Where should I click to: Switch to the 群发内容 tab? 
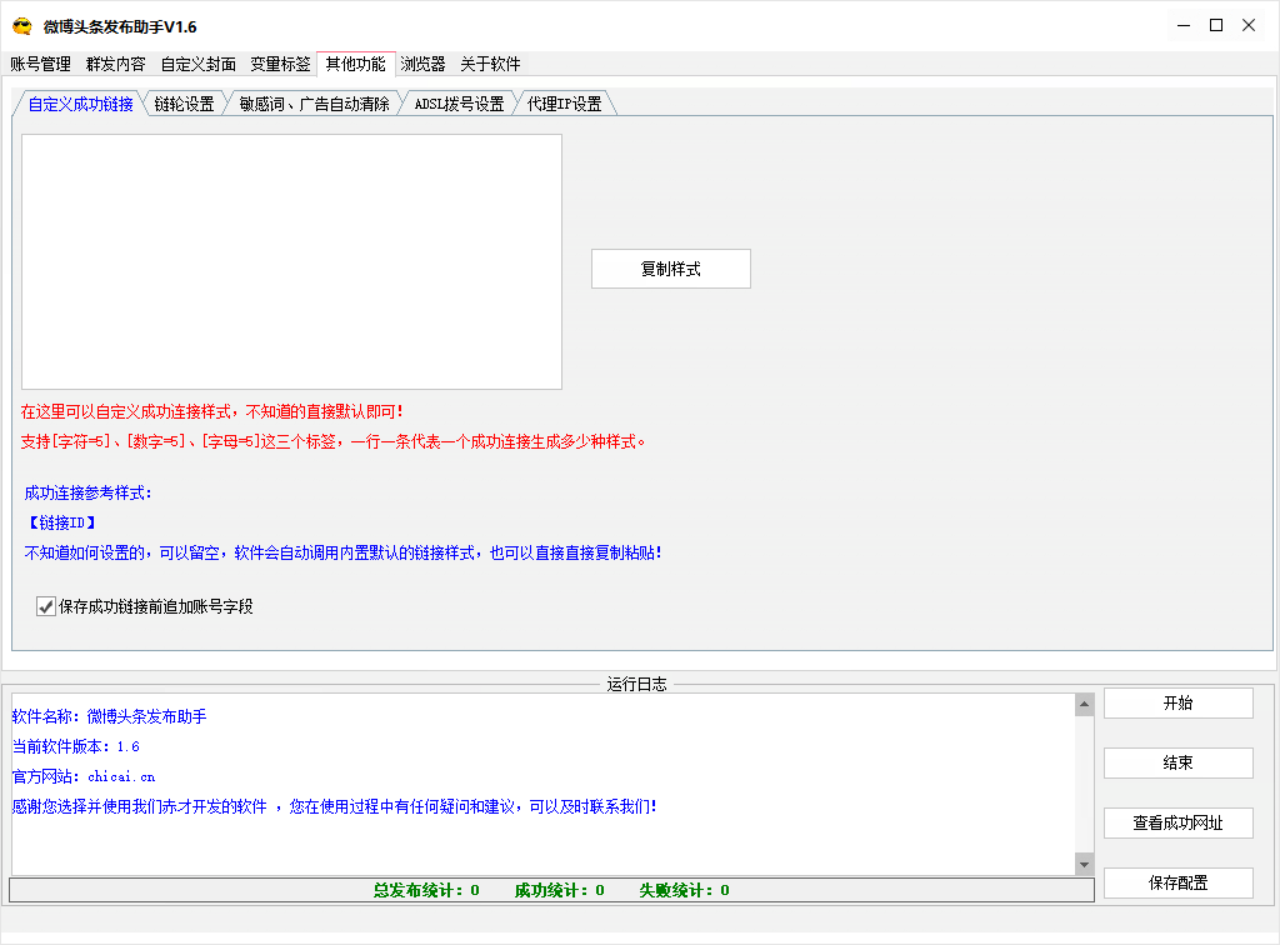[x=116, y=64]
